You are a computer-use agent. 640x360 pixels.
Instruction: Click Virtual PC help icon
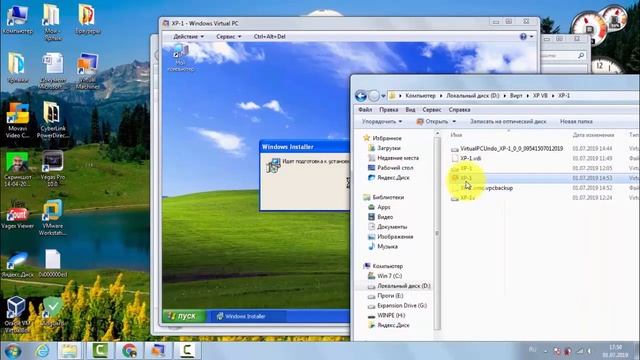(x=523, y=36)
